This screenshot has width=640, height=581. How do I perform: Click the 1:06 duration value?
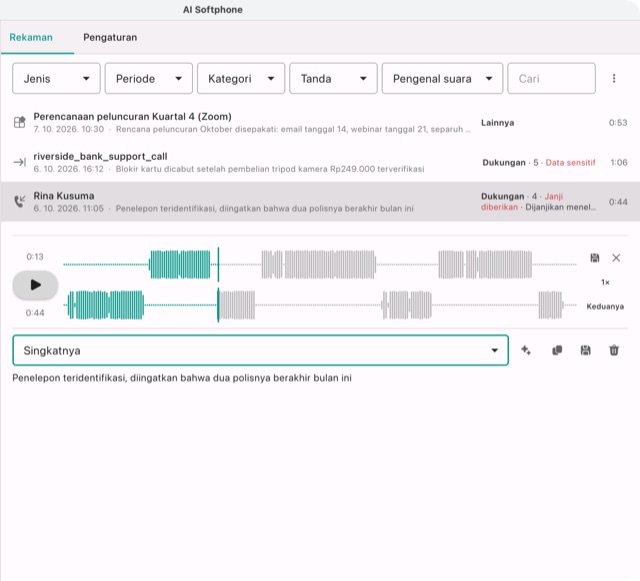tap(619, 163)
